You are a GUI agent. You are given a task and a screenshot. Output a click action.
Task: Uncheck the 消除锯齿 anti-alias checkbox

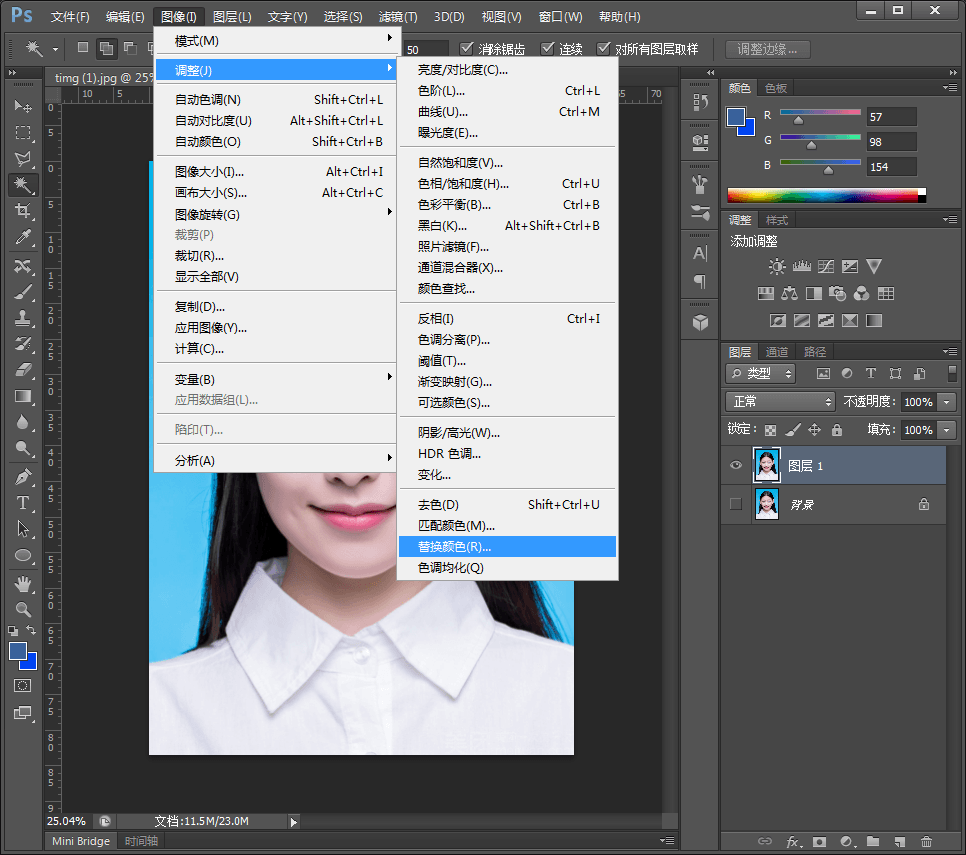[466, 48]
